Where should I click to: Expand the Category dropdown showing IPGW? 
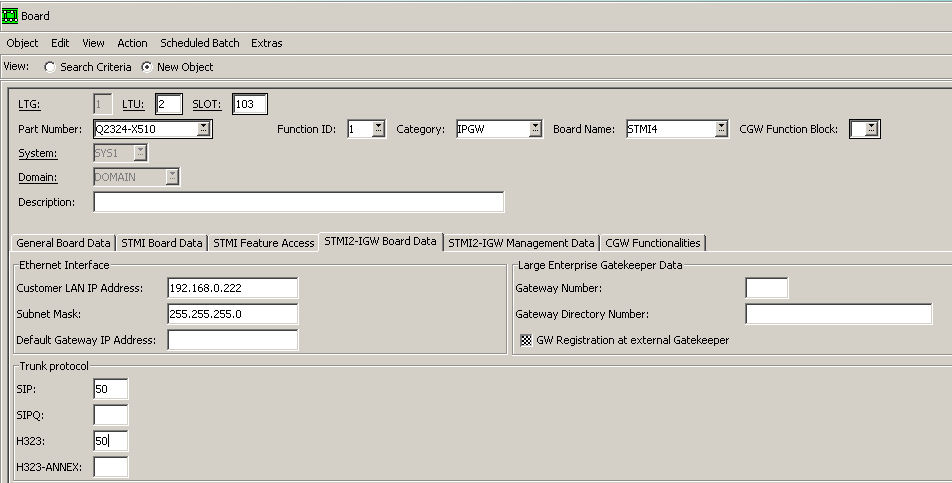coord(535,129)
